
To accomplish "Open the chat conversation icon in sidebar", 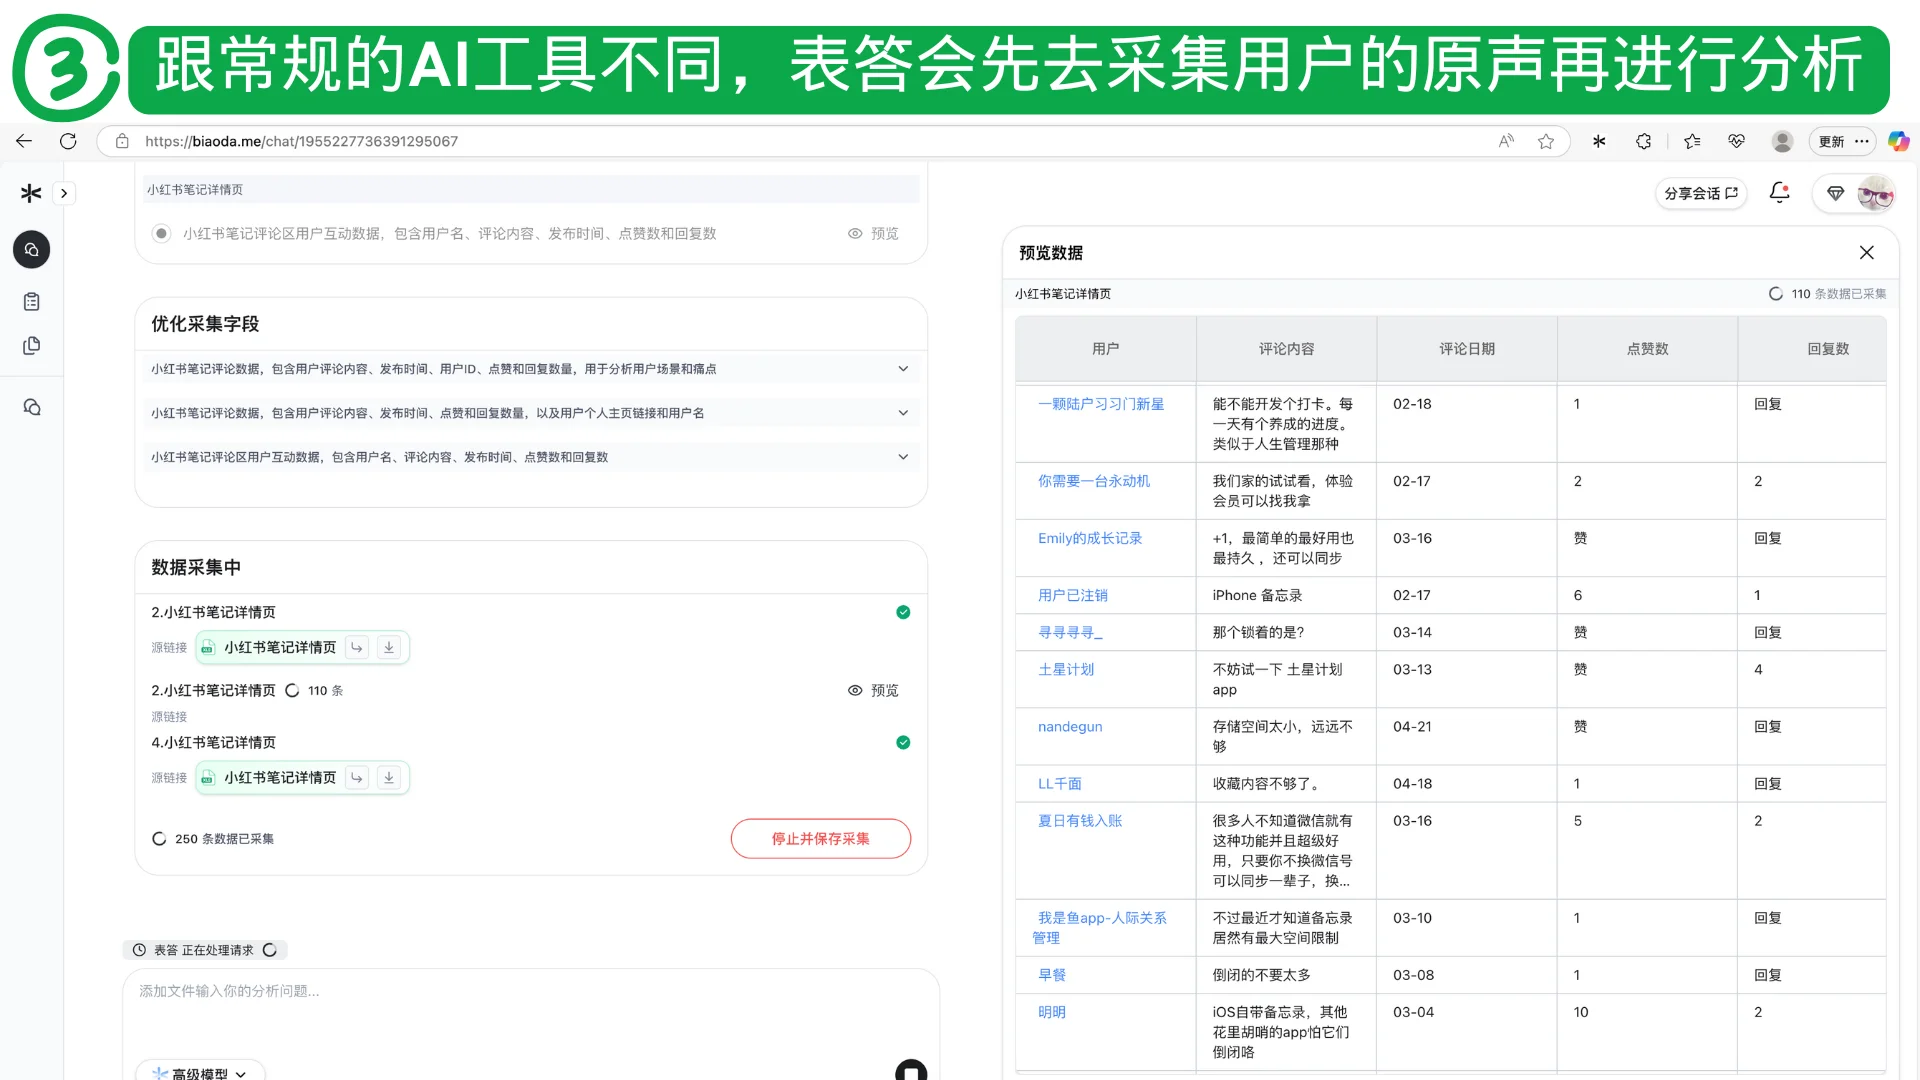I will (31, 249).
